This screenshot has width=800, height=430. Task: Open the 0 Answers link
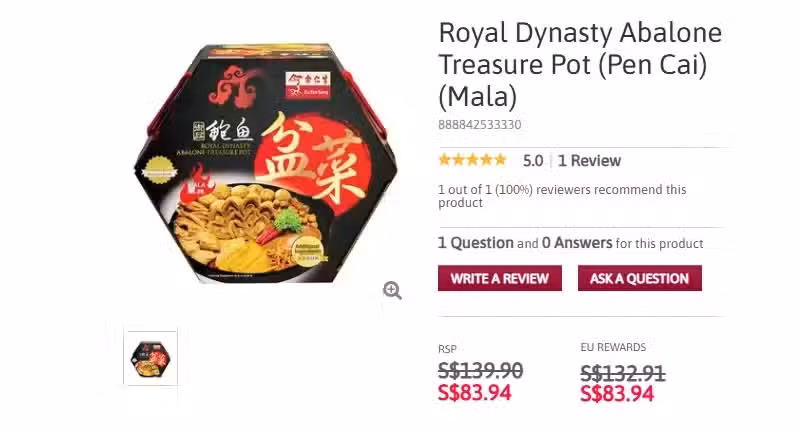point(577,243)
